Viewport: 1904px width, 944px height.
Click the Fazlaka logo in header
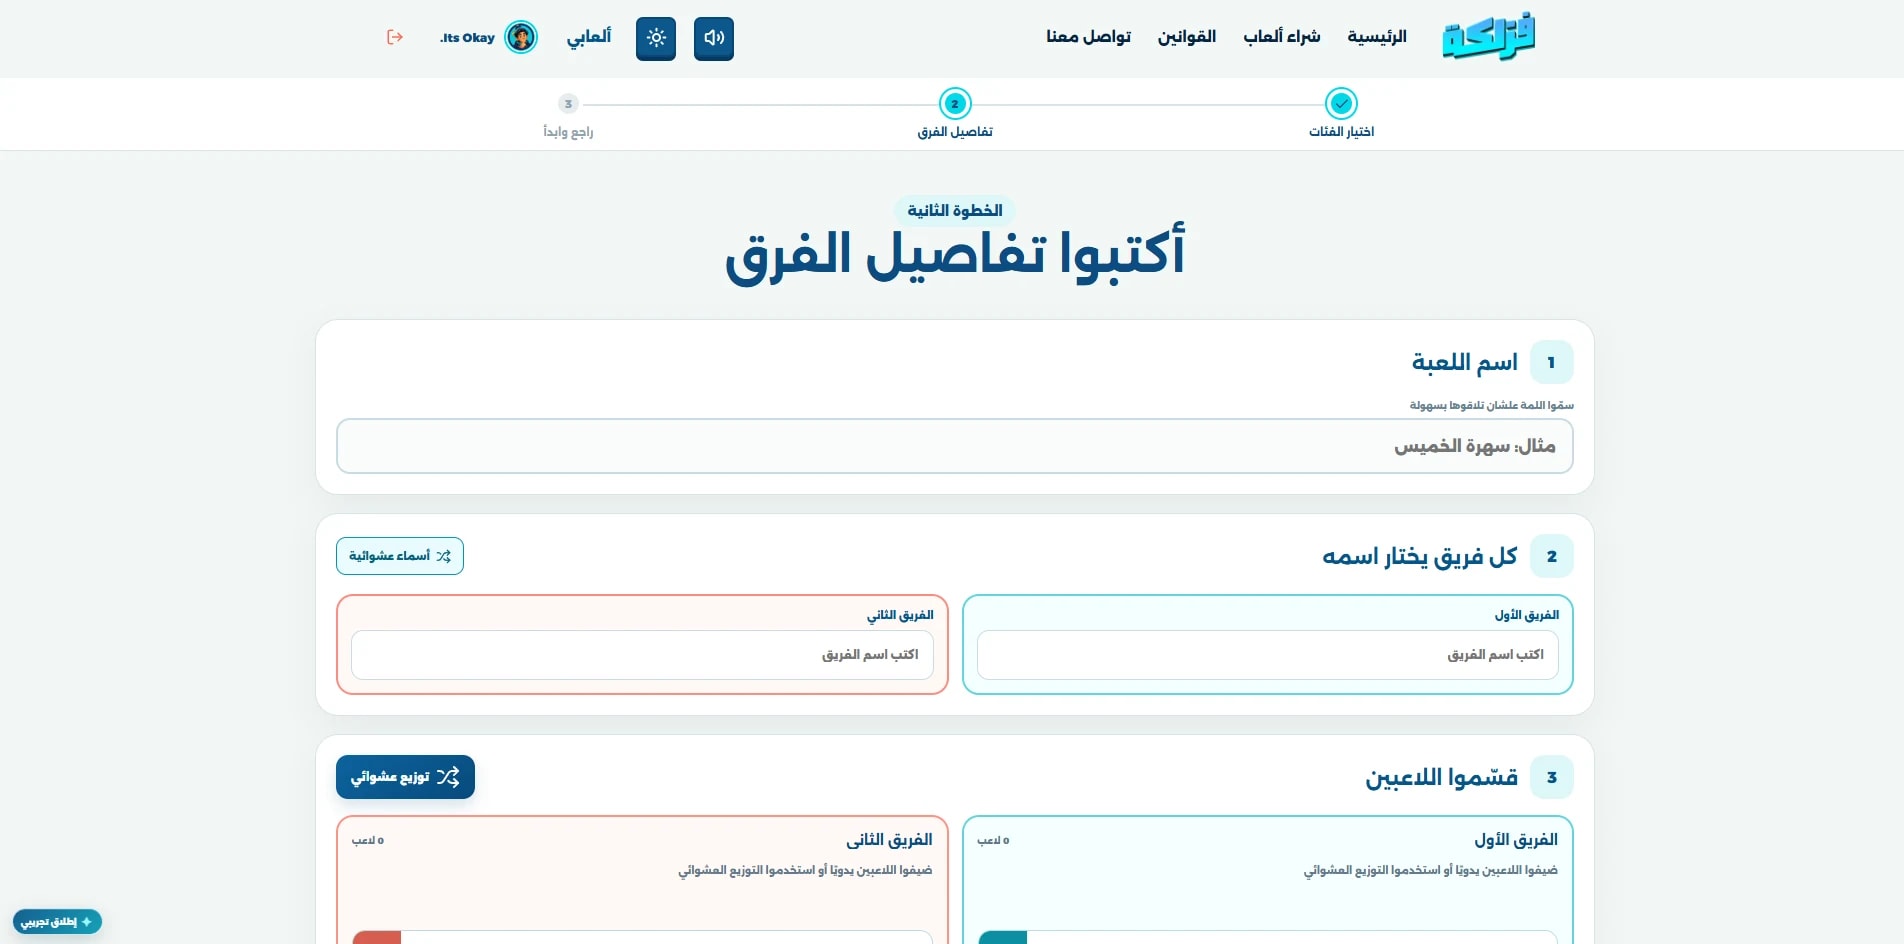1488,37
